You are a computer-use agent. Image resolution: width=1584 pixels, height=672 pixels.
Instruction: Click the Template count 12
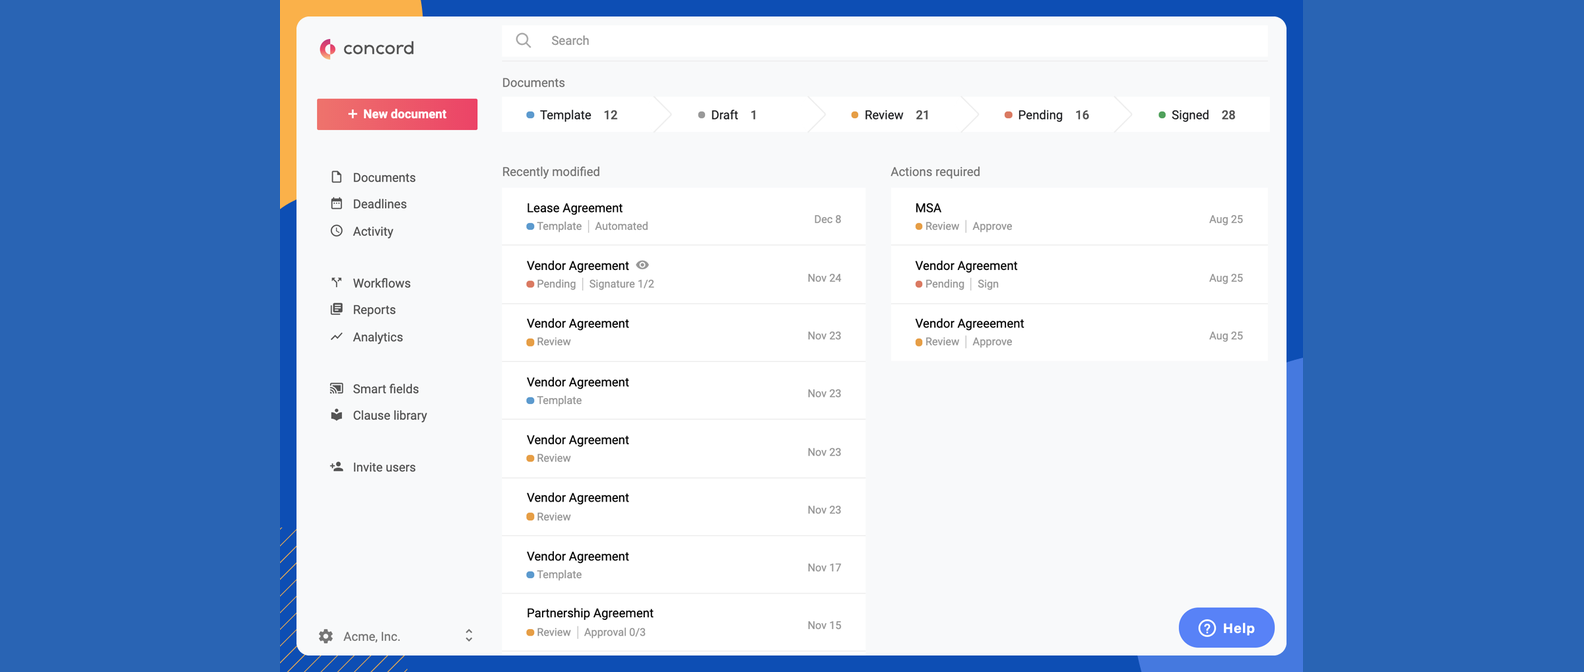tap(610, 115)
